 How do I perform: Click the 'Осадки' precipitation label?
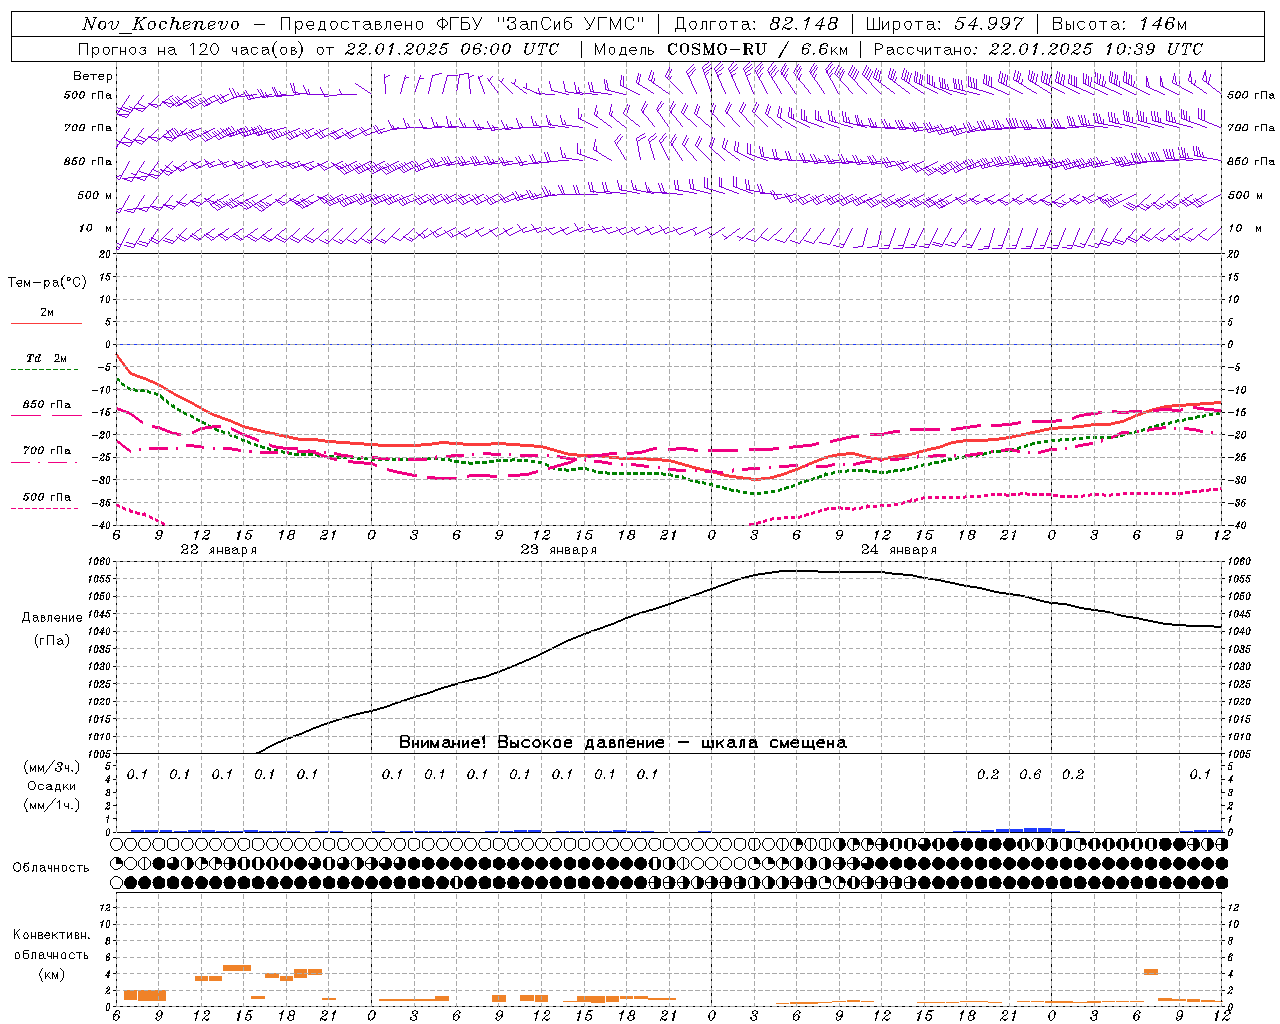52,786
